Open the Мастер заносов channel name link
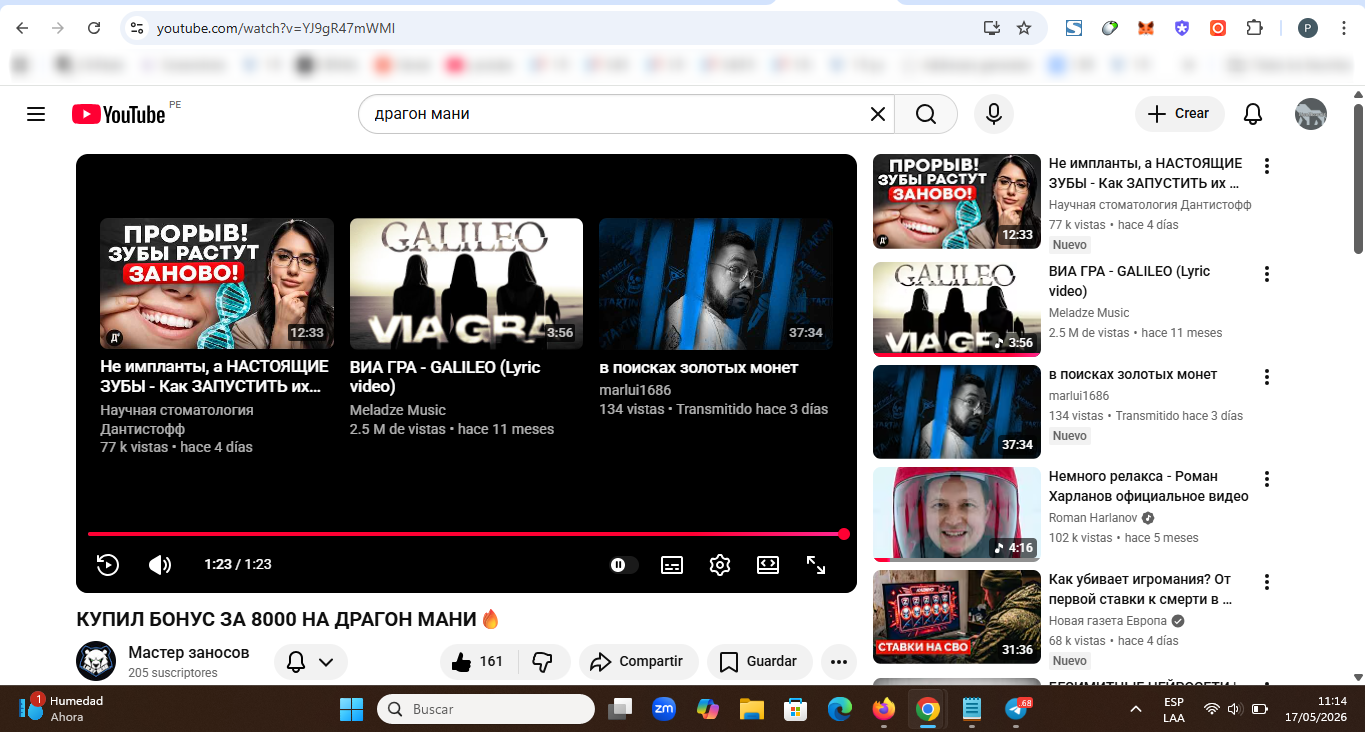This screenshot has width=1365, height=732. (189, 653)
